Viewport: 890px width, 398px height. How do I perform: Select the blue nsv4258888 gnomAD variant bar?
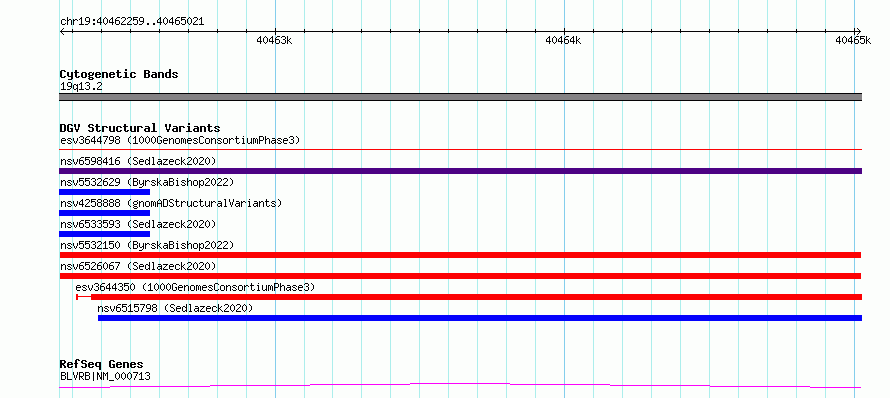tap(104, 213)
